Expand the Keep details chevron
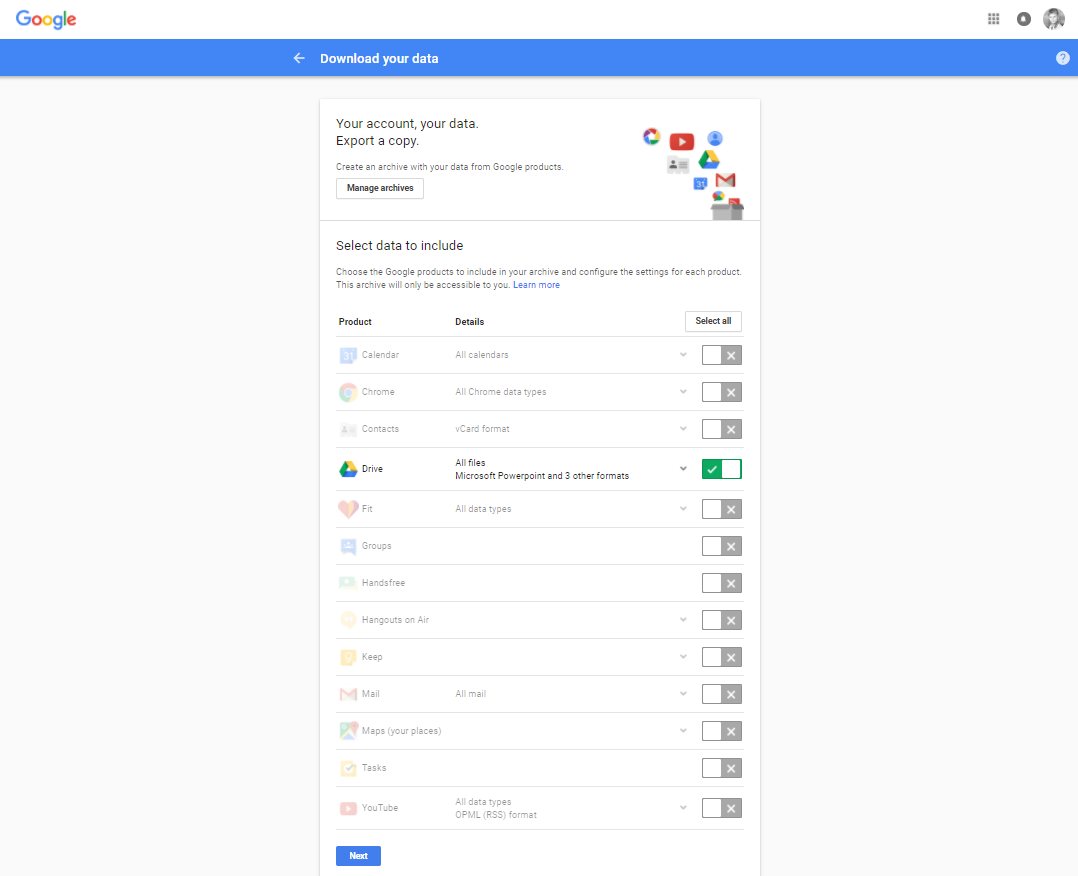 [683, 657]
